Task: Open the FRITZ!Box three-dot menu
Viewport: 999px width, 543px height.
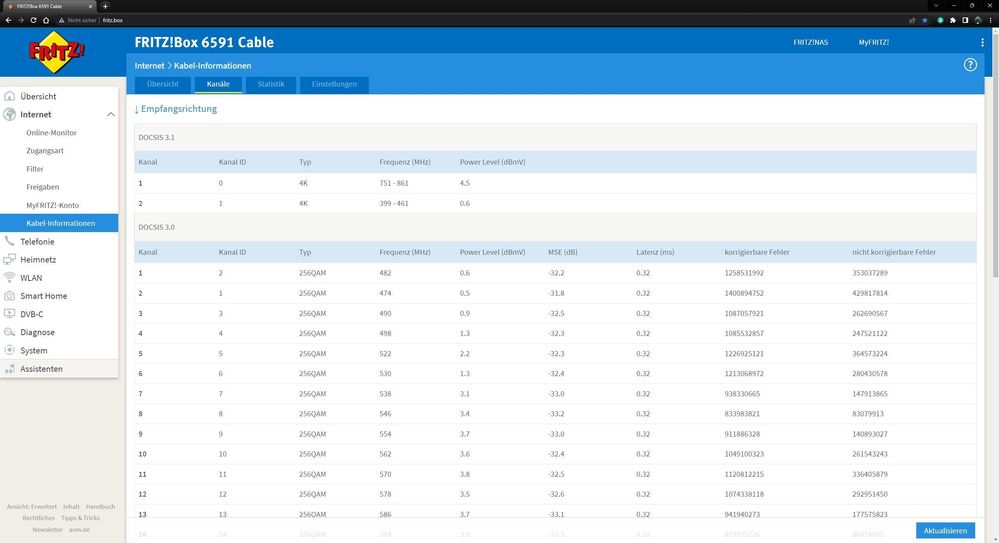Action: click(982, 43)
